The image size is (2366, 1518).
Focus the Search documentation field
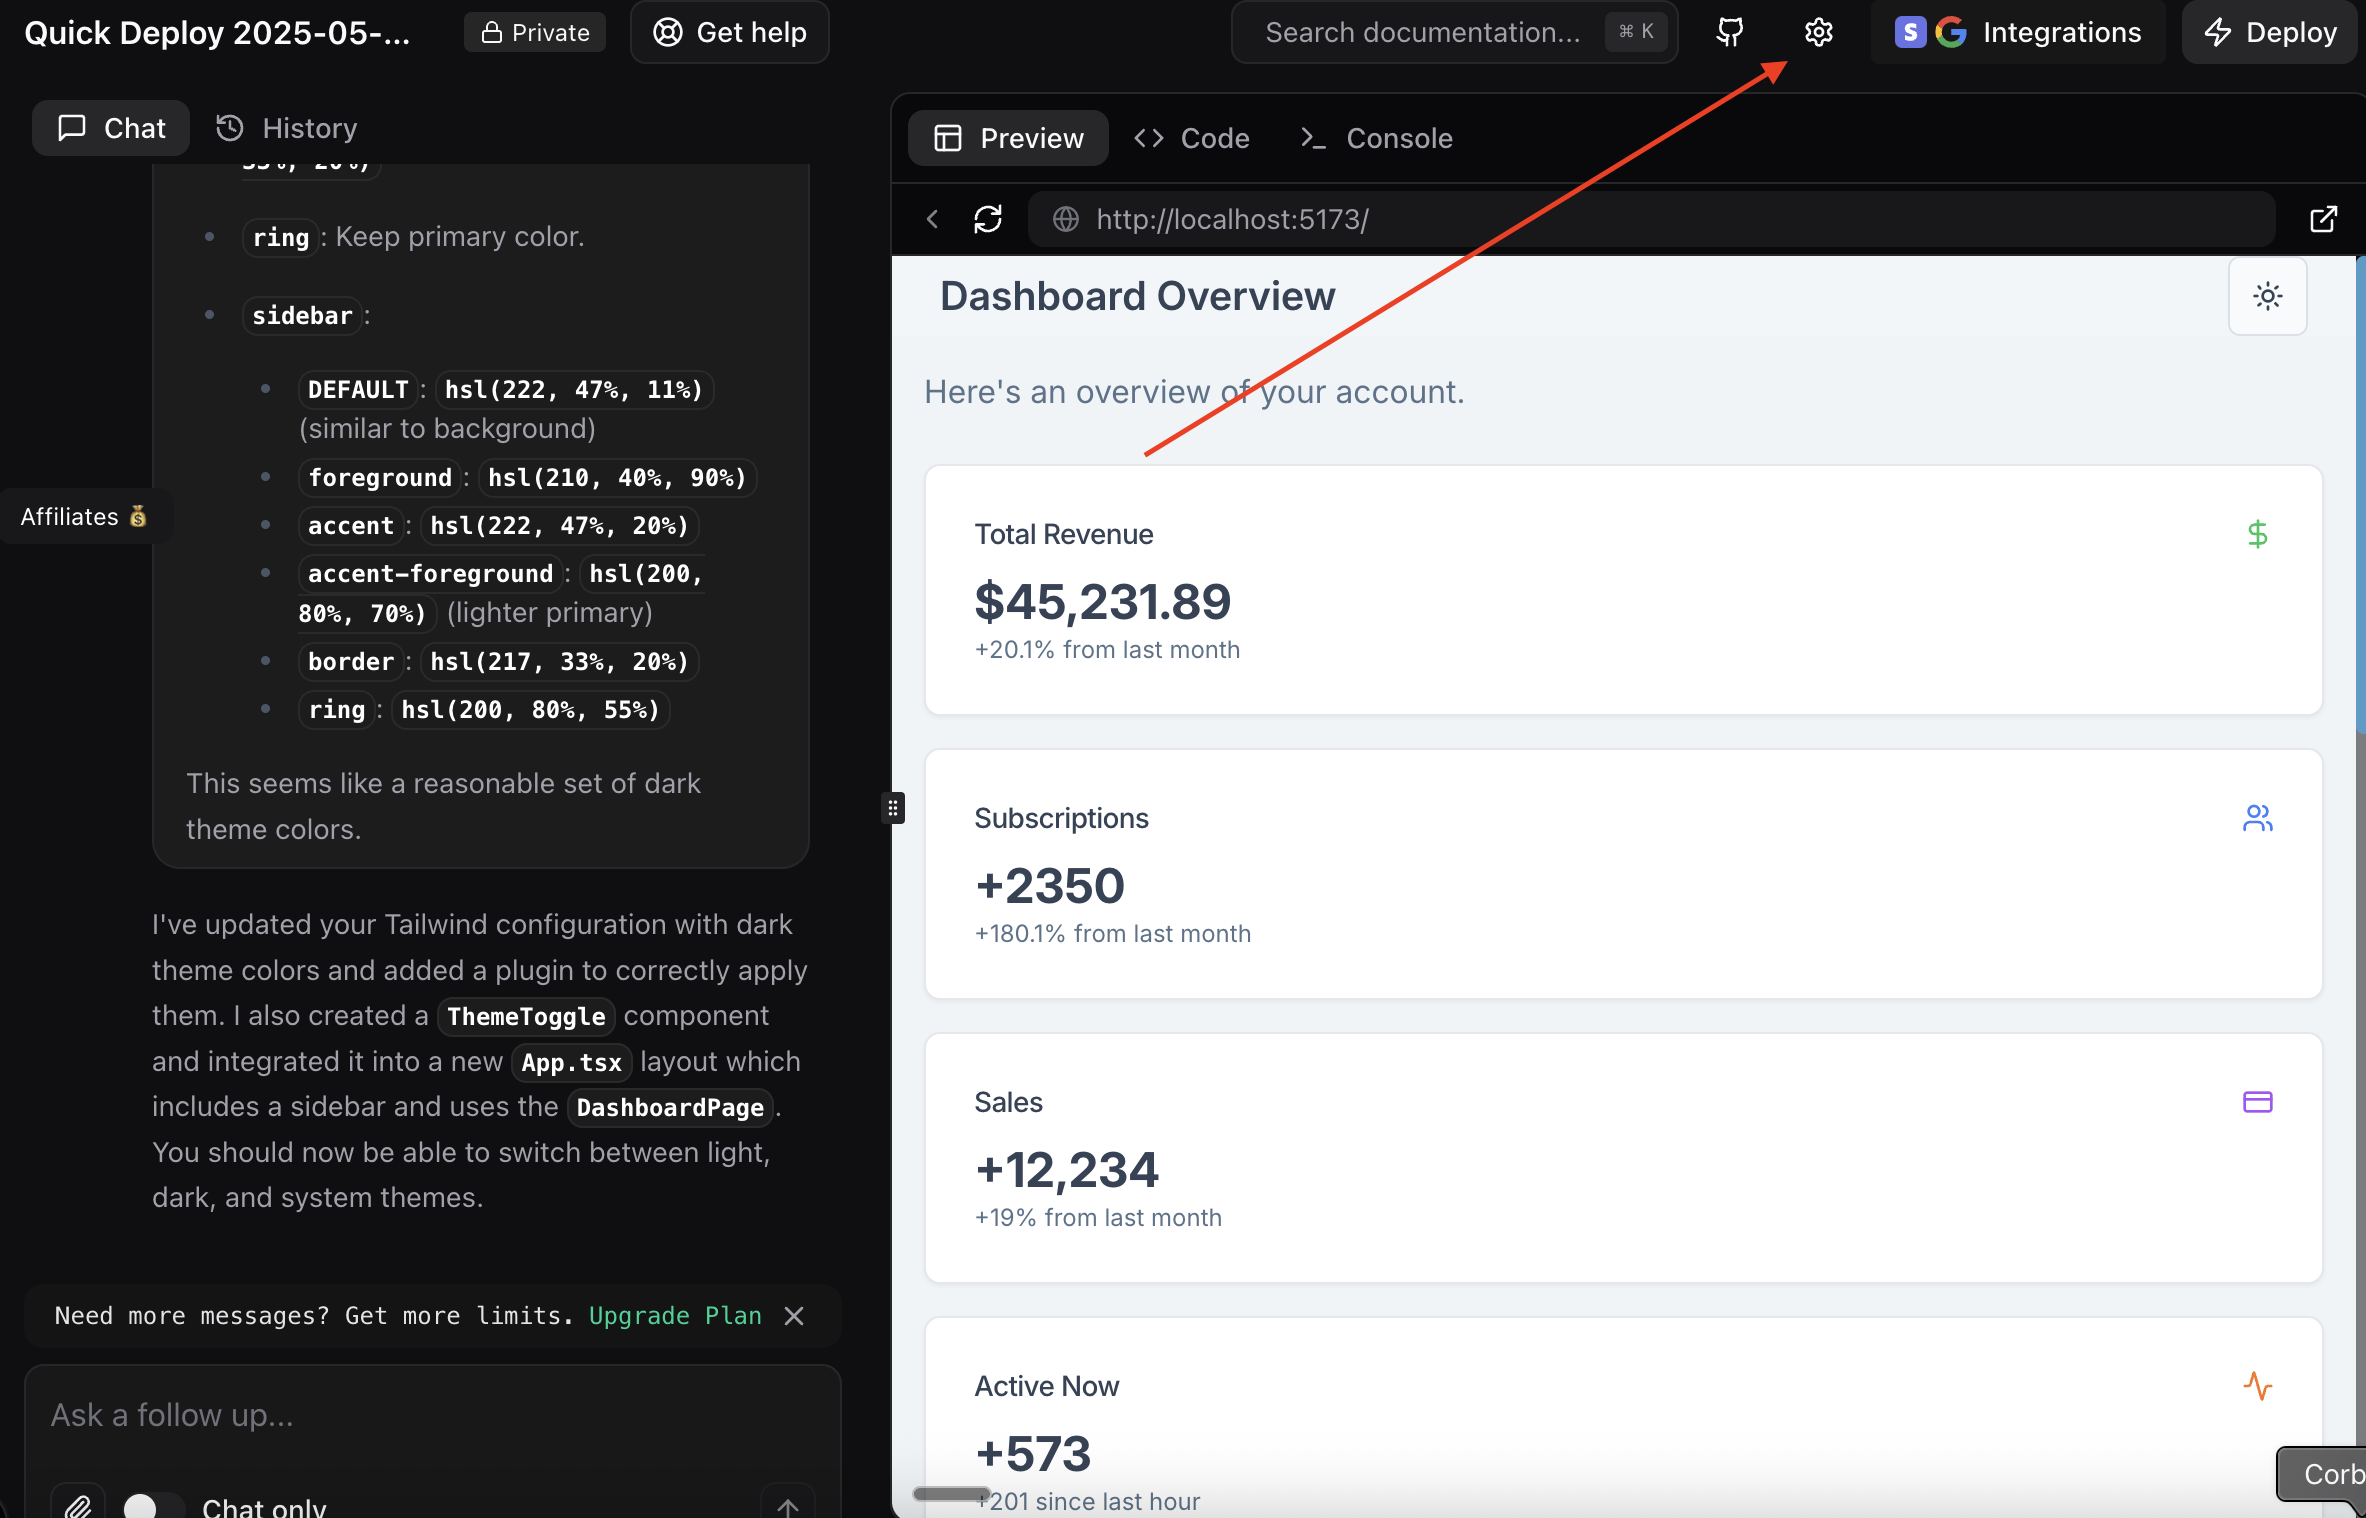tap(1455, 32)
